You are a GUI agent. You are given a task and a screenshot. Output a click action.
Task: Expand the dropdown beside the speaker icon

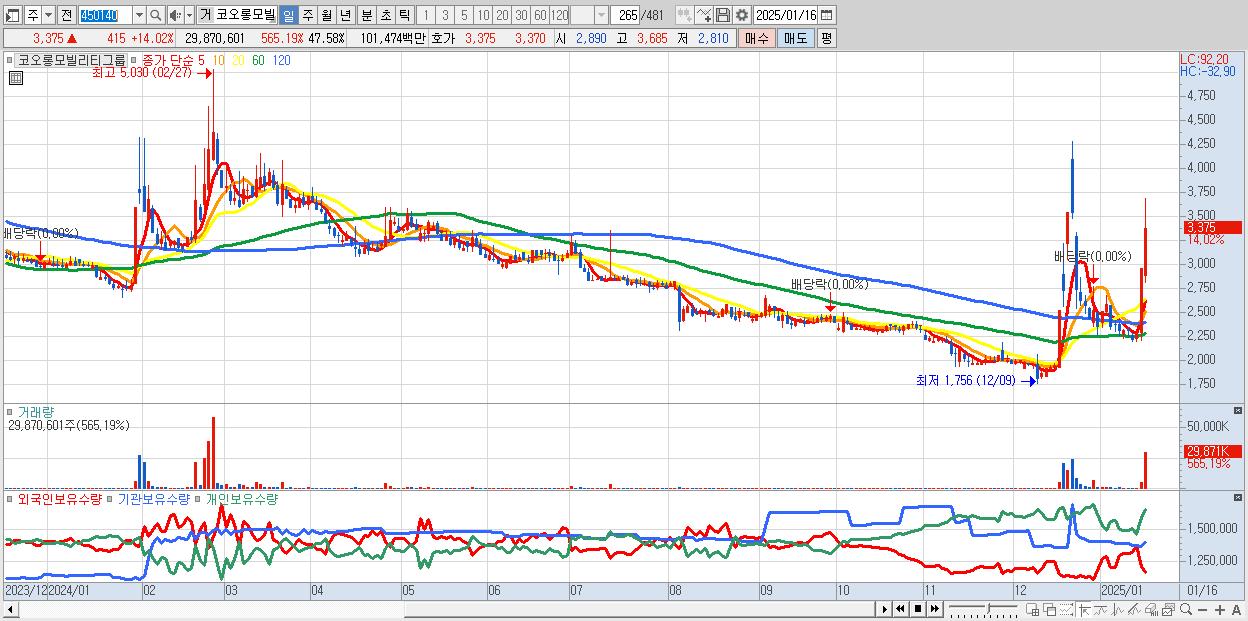tap(189, 15)
